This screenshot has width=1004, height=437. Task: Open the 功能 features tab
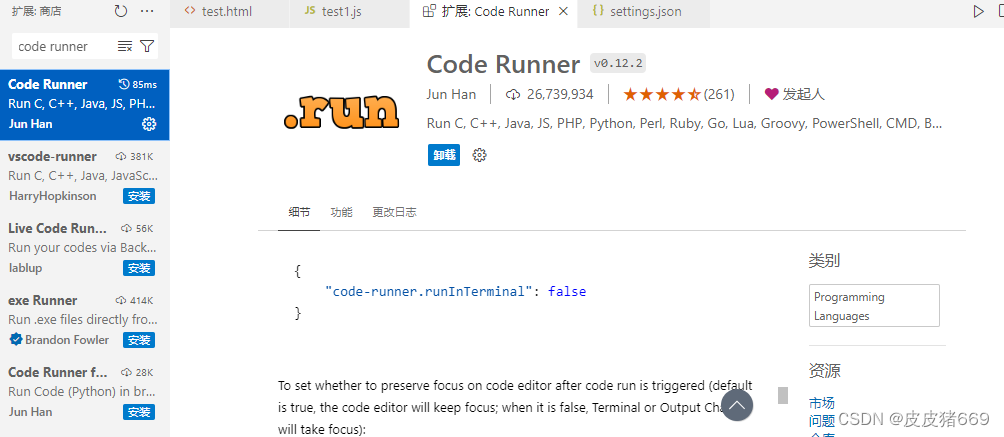tap(341, 212)
